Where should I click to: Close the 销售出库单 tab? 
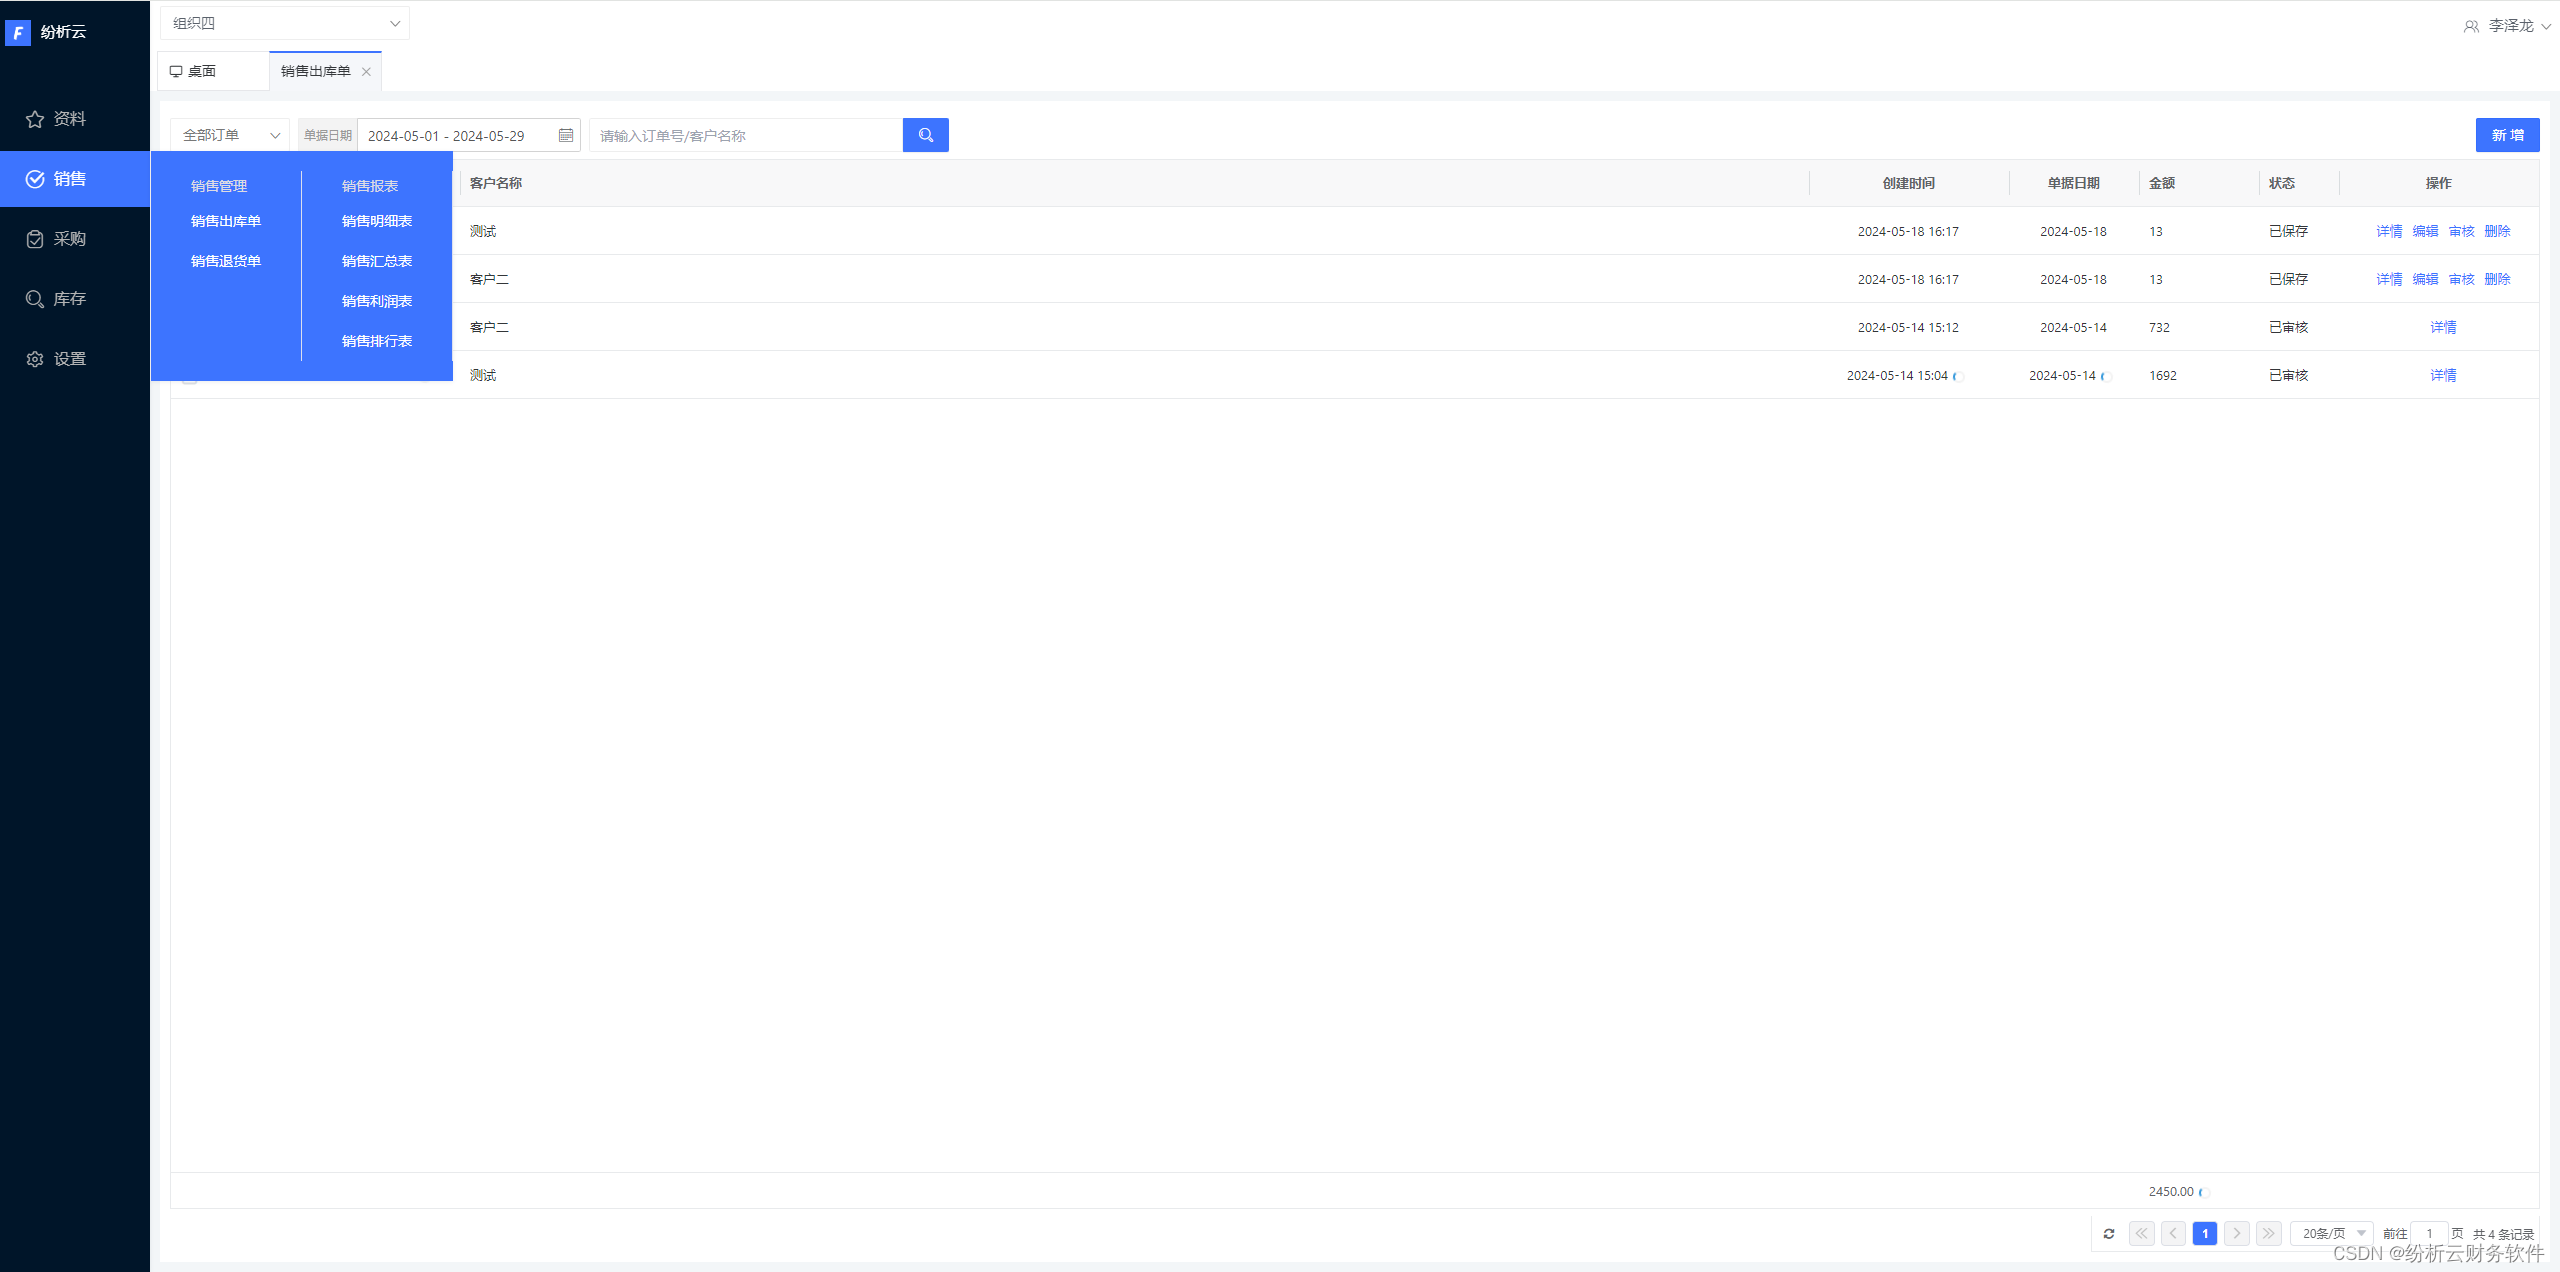(366, 72)
